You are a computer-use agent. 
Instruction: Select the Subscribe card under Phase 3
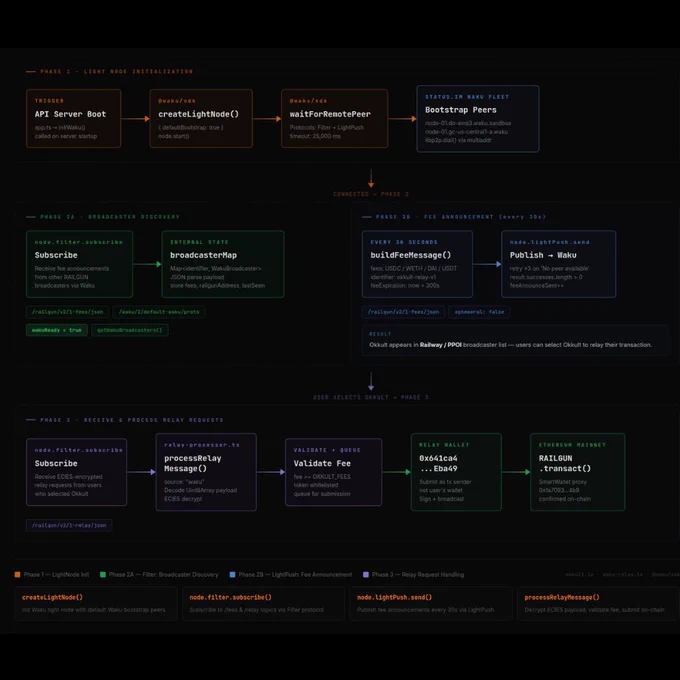coord(76,472)
